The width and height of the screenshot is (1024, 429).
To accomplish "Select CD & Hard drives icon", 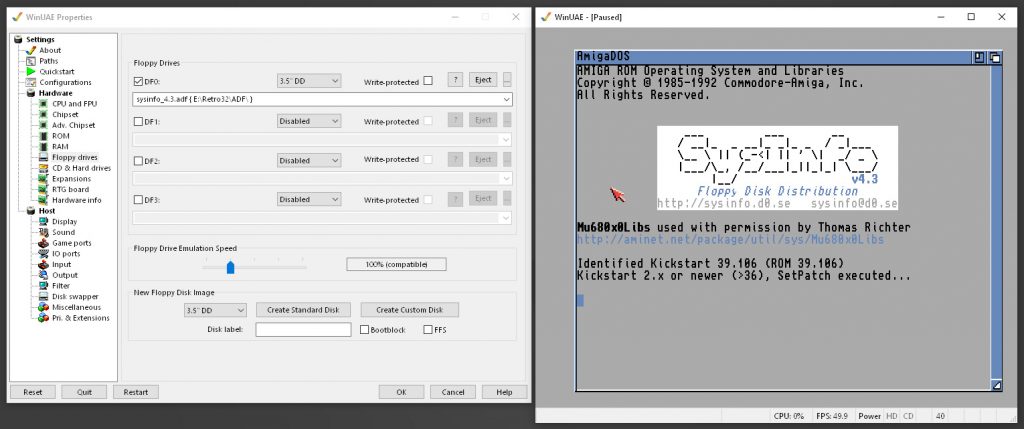I will pyautogui.click(x=43, y=168).
